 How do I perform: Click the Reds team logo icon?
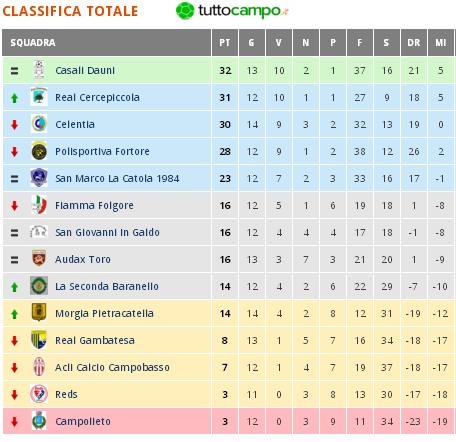point(39,394)
